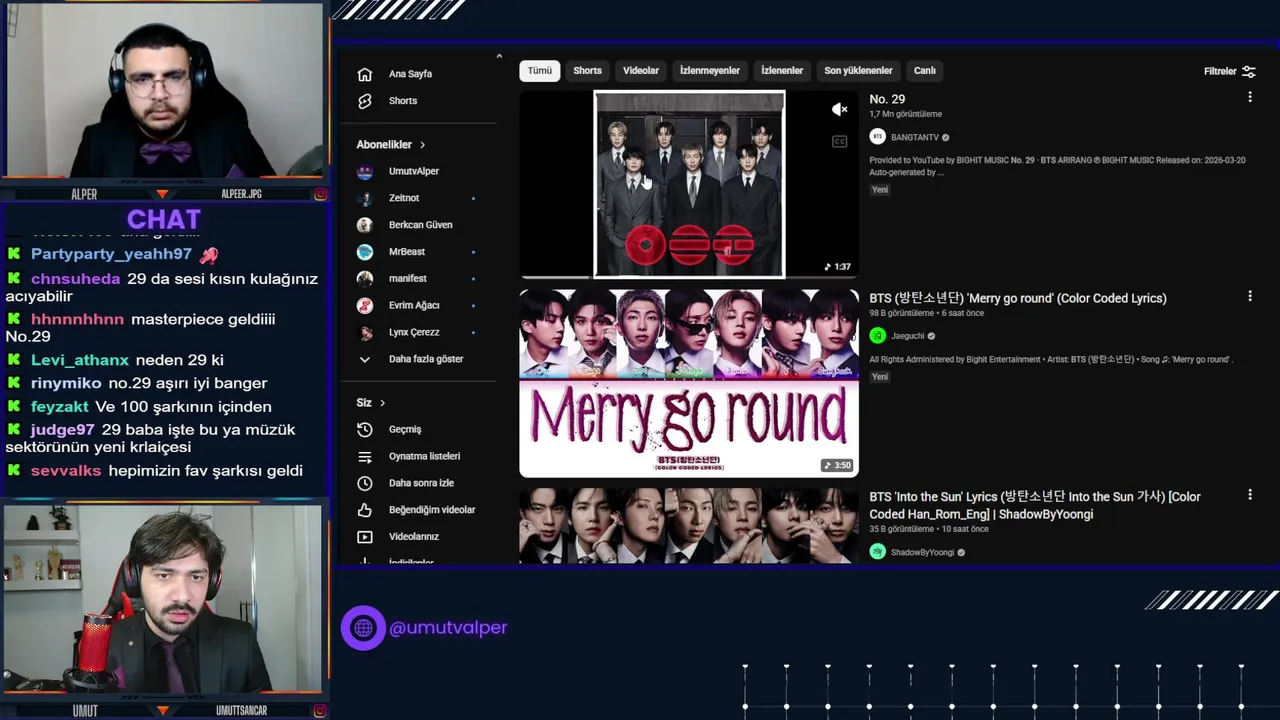Open the 'Merry go round' Color Coded Lyrics title

(x=1018, y=298)
